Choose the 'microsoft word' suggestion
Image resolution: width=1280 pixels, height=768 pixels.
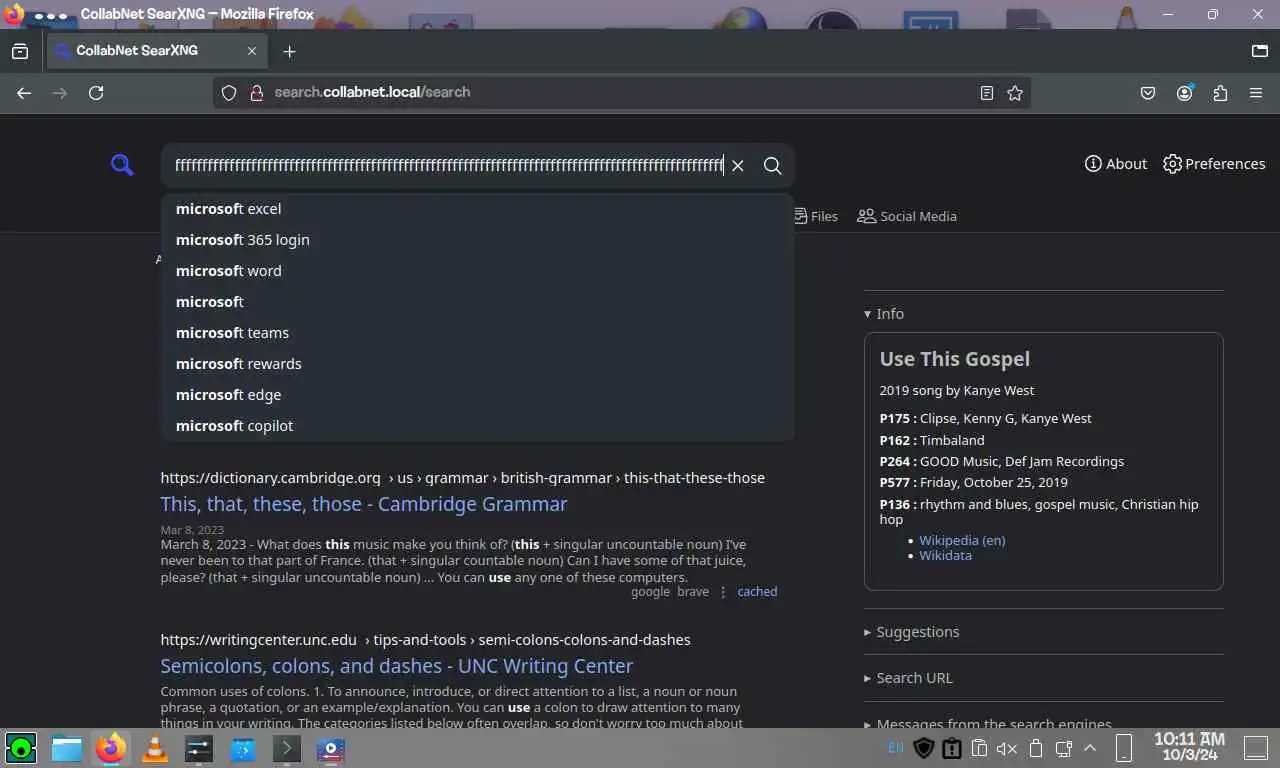tap(478, 271)
